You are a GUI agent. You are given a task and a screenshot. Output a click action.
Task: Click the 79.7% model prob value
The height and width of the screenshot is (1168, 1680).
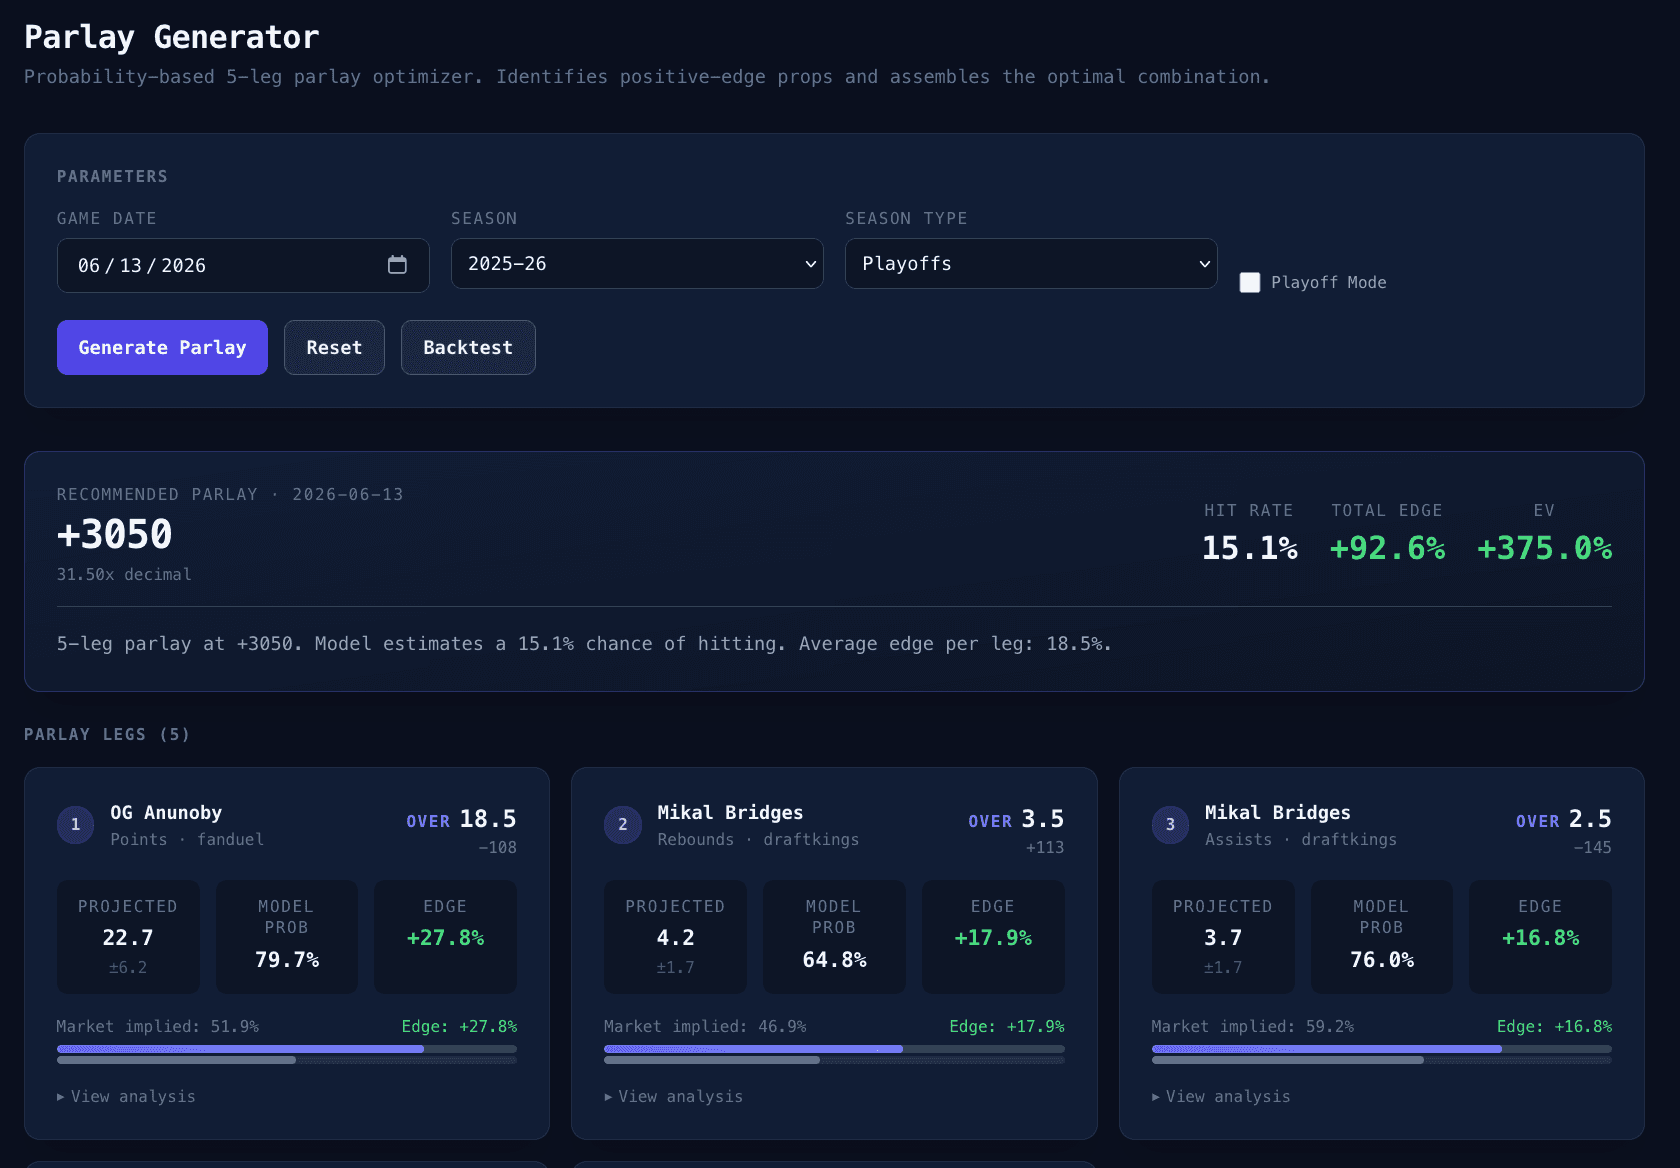tap(287, 960)
